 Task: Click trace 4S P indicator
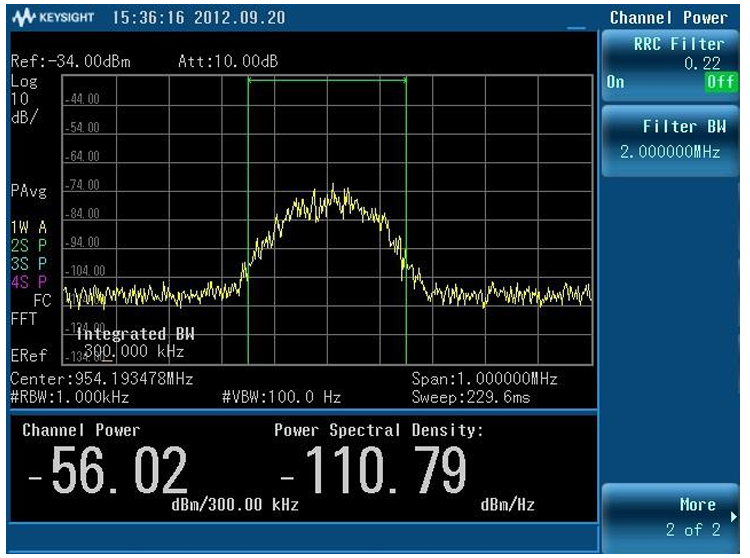pyautogui.click(x=29, y=282)
